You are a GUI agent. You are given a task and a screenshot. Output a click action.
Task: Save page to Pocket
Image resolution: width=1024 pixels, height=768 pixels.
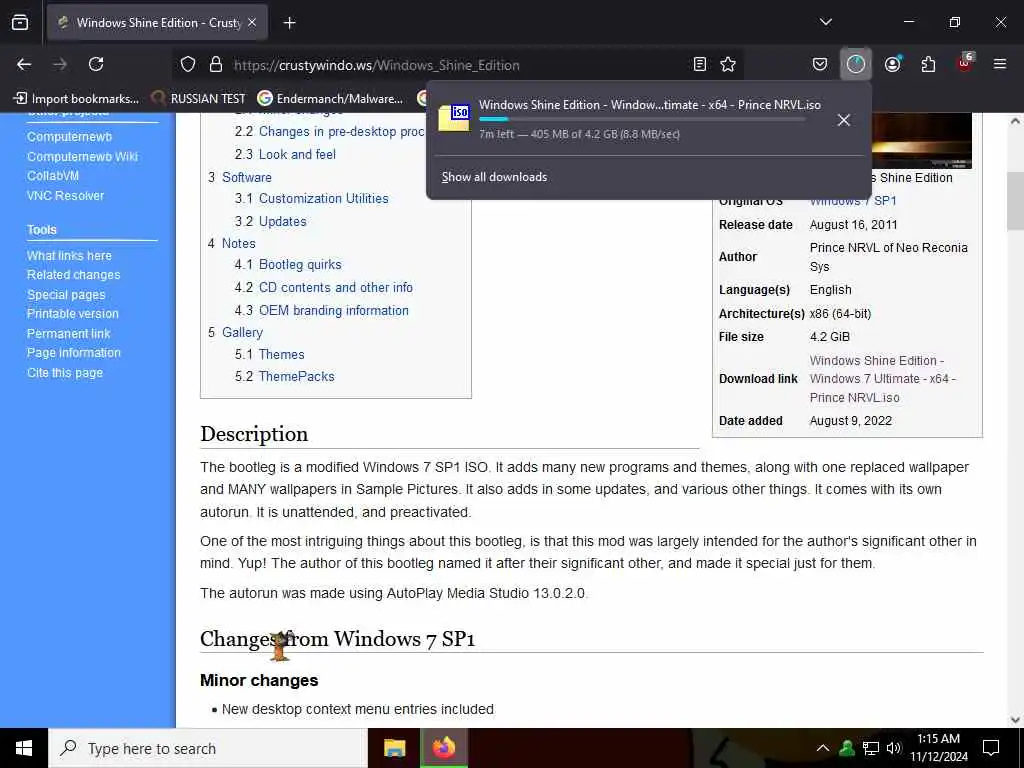(x=820, y=64)
